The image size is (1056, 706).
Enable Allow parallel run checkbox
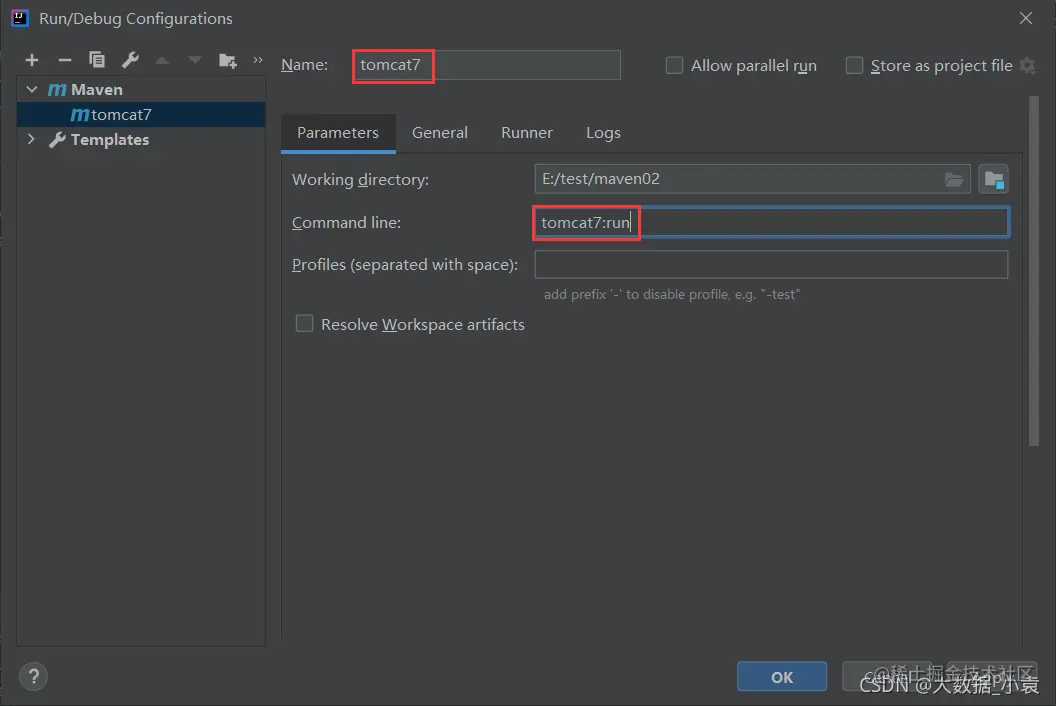click(674, 65)
